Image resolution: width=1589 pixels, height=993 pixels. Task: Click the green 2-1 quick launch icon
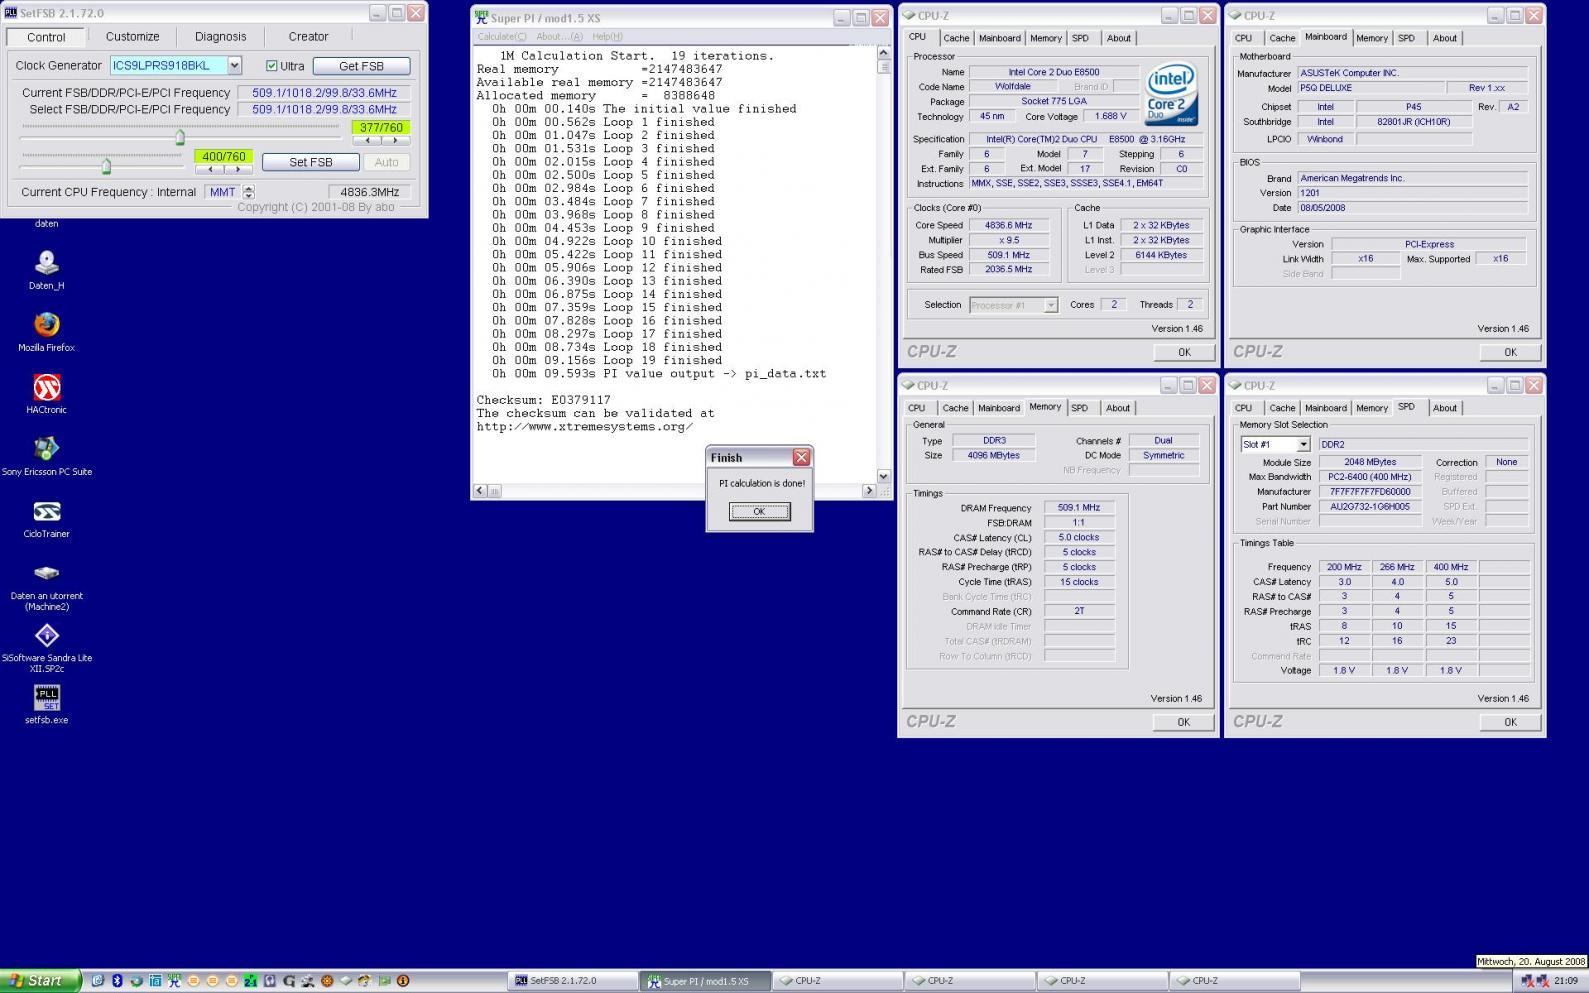pos(251,981)
